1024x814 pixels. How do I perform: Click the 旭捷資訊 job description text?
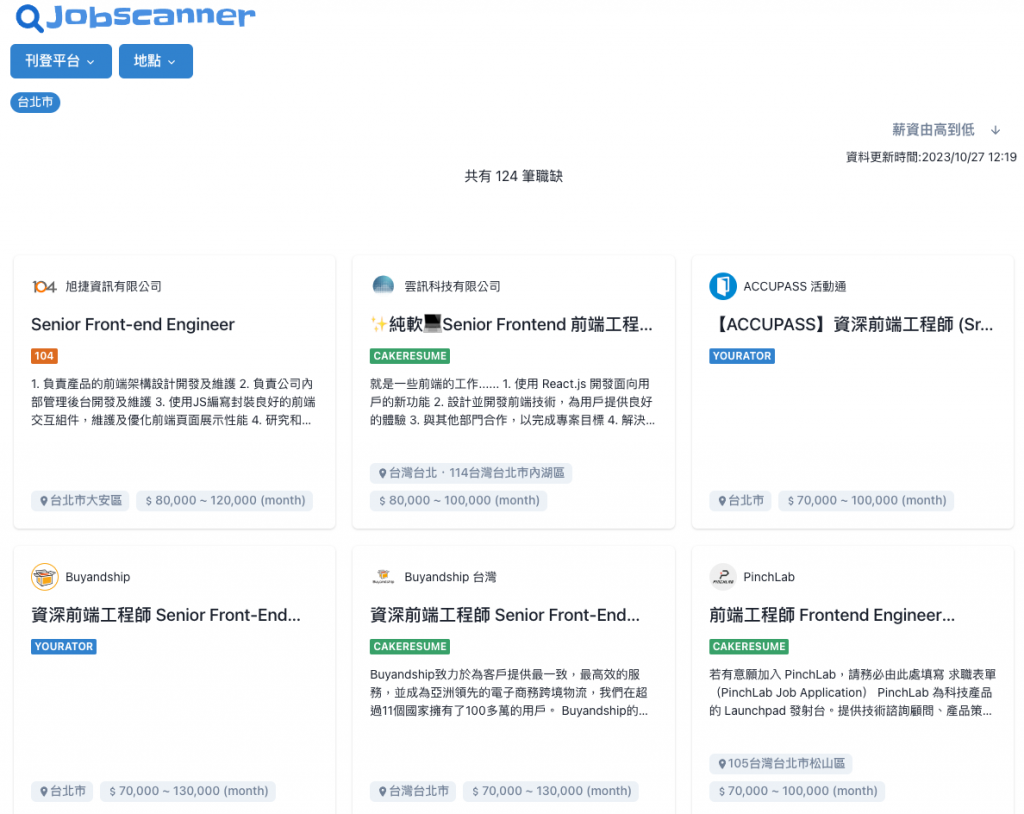tap(174, 402)
